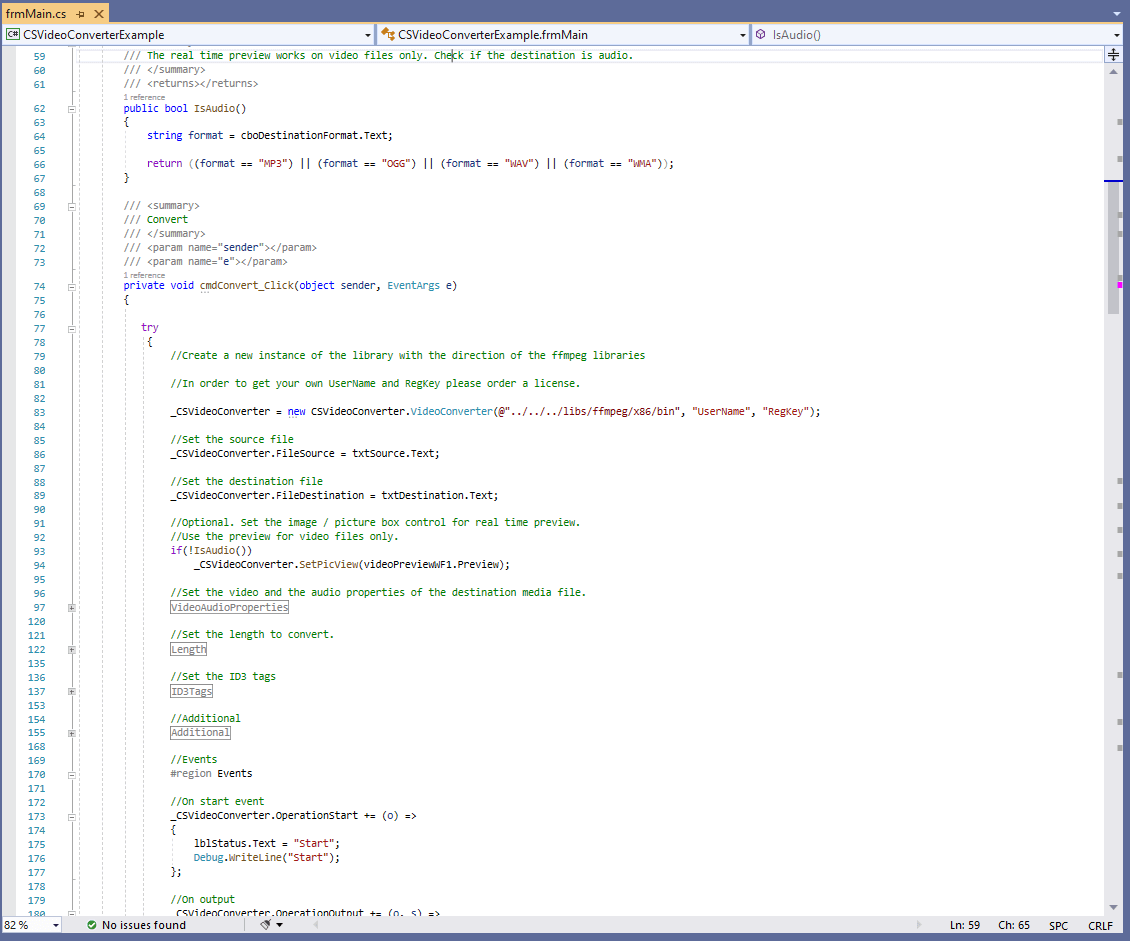
Task: Click the horizontal scrollbar right arrow
Action: 918,924
